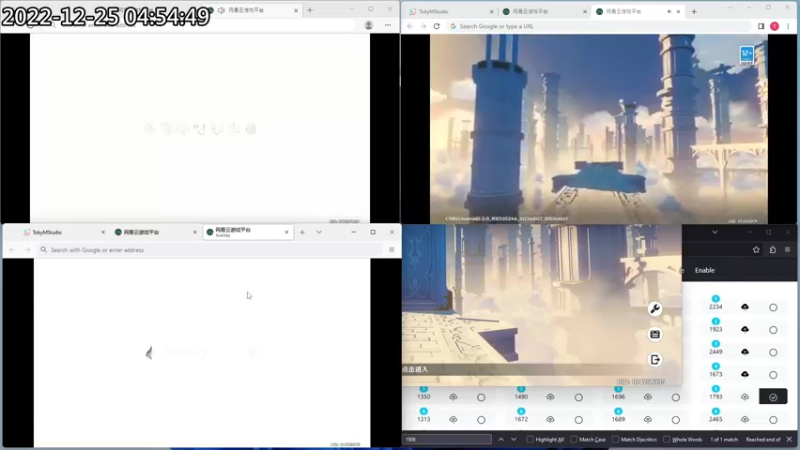Open the wrench settings icon on the game overlay
Screen dimensions: 800x450
[655, 309]
